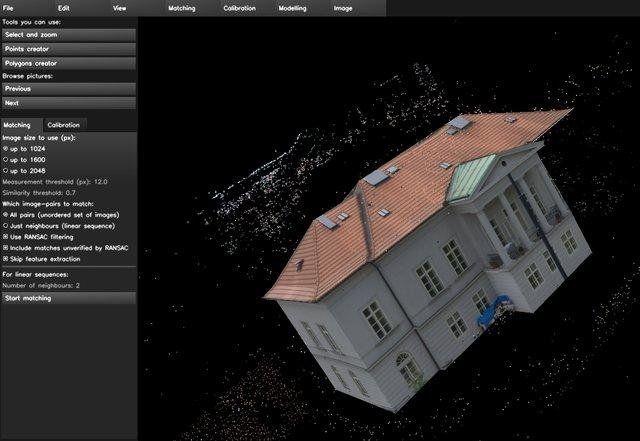The image size is (640, 441).
Task: Toggle Skip feature extraction checkbox
Action: click(x=6, y=258)
